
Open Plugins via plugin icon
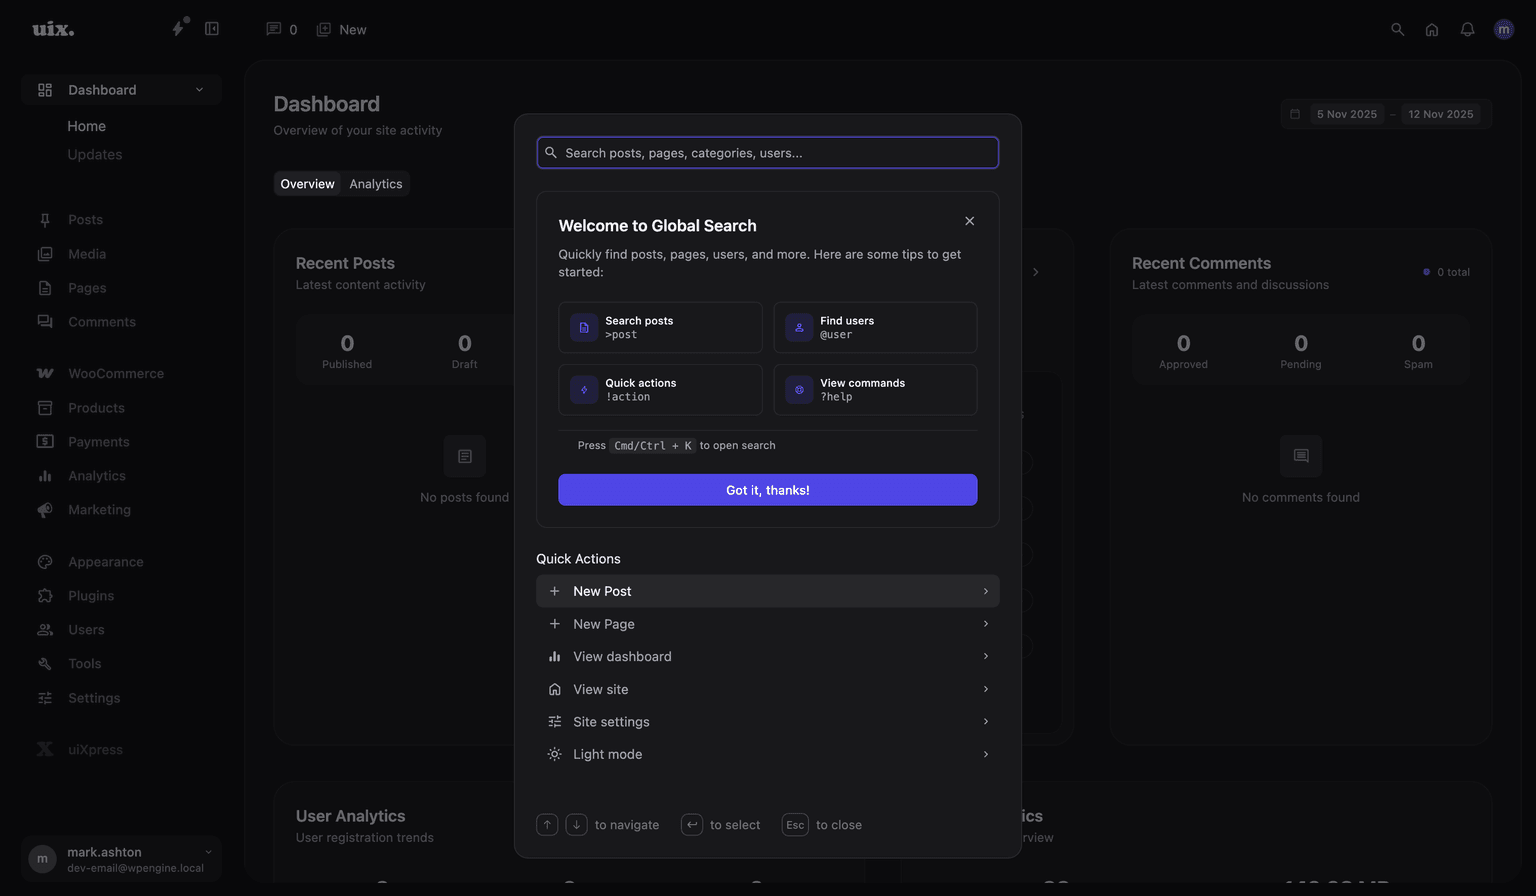[x=45, y=595]
